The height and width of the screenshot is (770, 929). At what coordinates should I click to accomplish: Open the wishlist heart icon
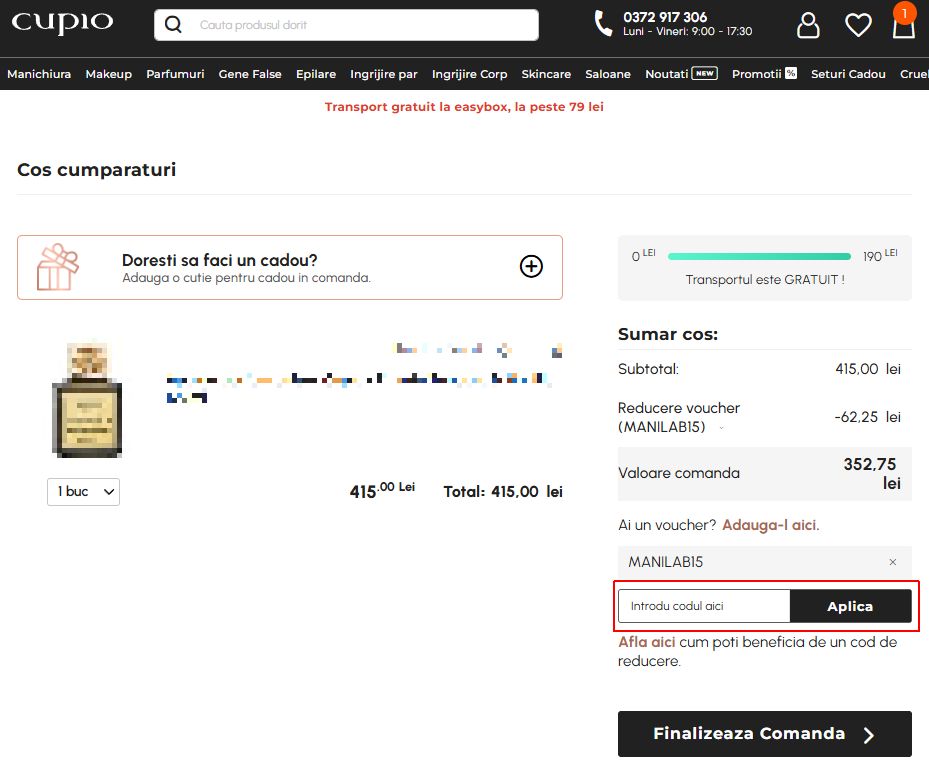tap(858, 25)
